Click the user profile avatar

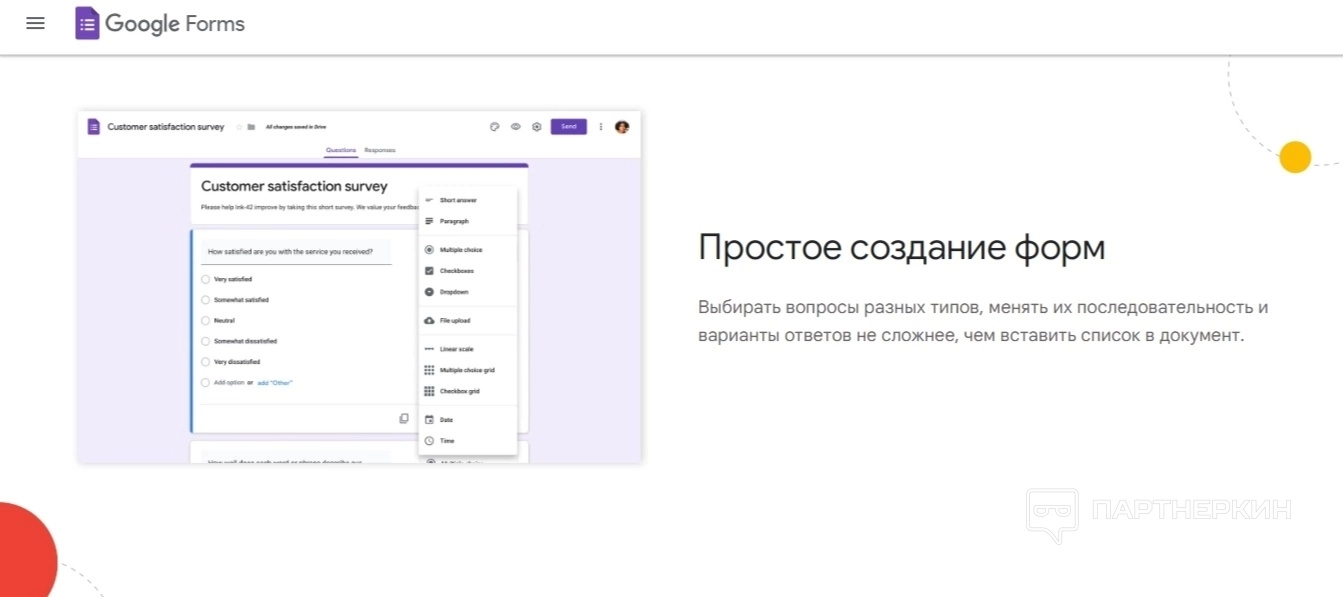tap(622, 127)
